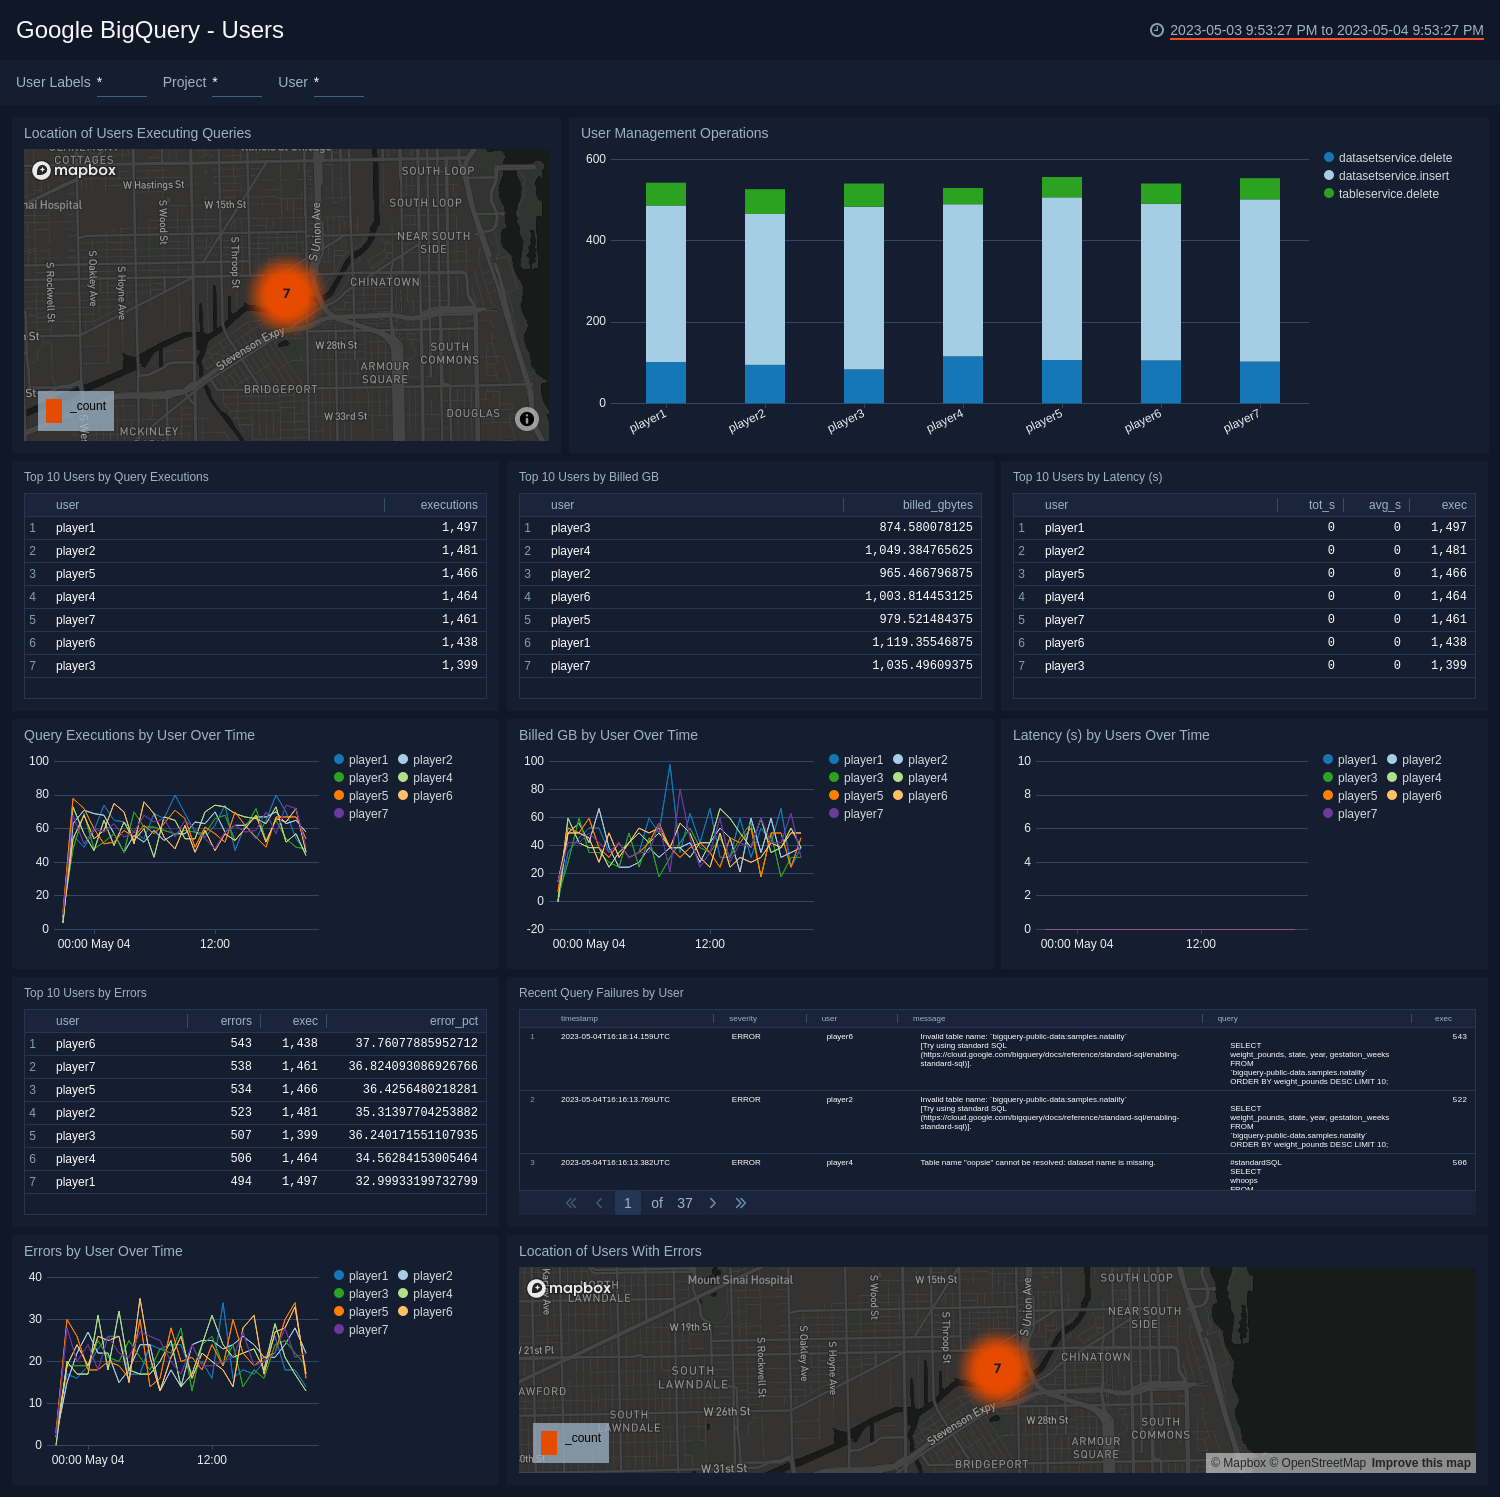The width and height of the screenshot is (1500, 1497).
Task: Click the Mapbox logo in Location of Users With Errors map
Action: click(569, 1288)
